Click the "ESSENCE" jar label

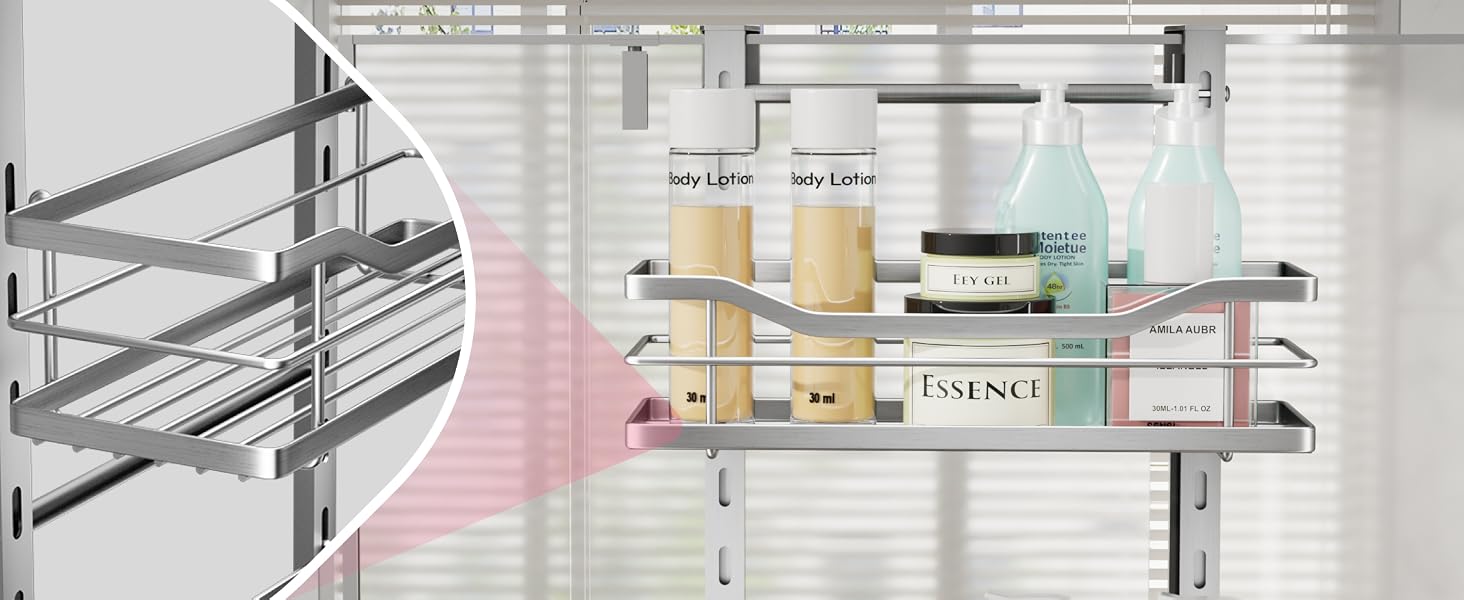coord(979,387)
